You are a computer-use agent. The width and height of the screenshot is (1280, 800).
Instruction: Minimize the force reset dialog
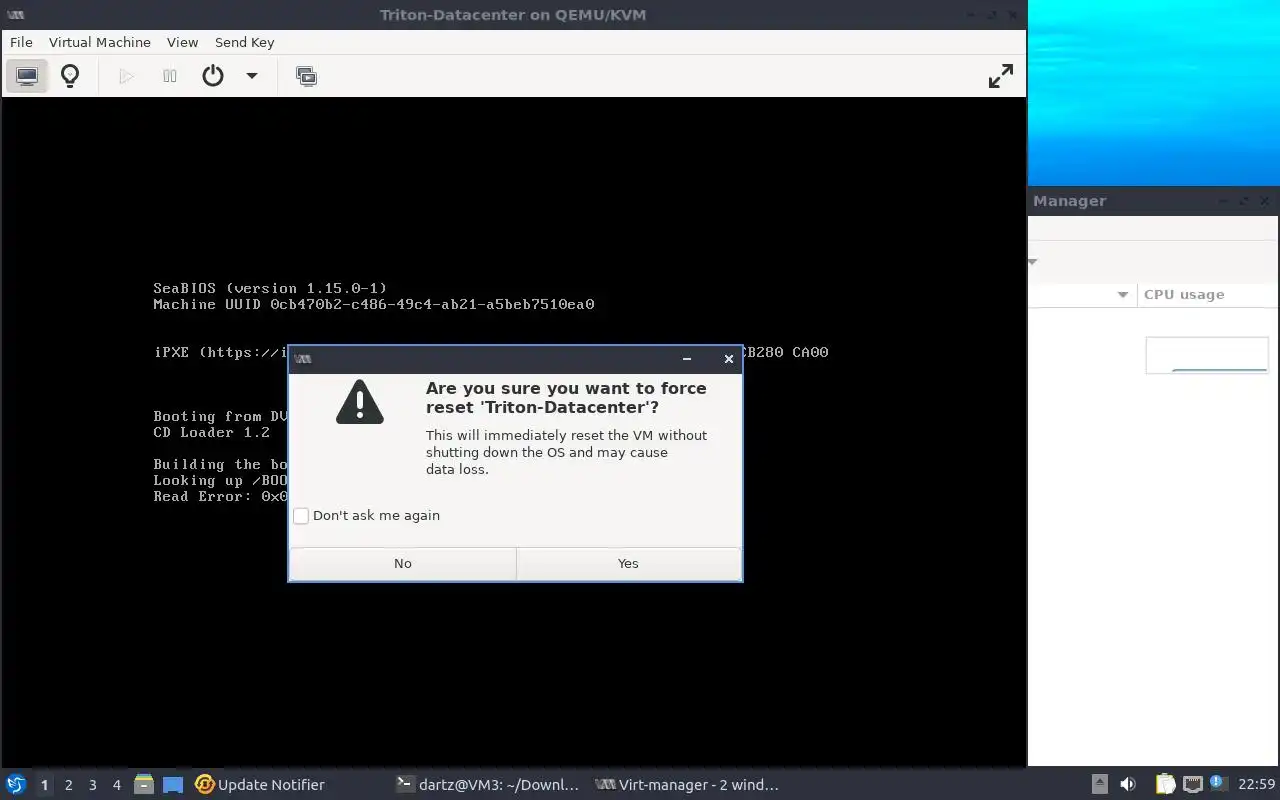coord(687,359)
